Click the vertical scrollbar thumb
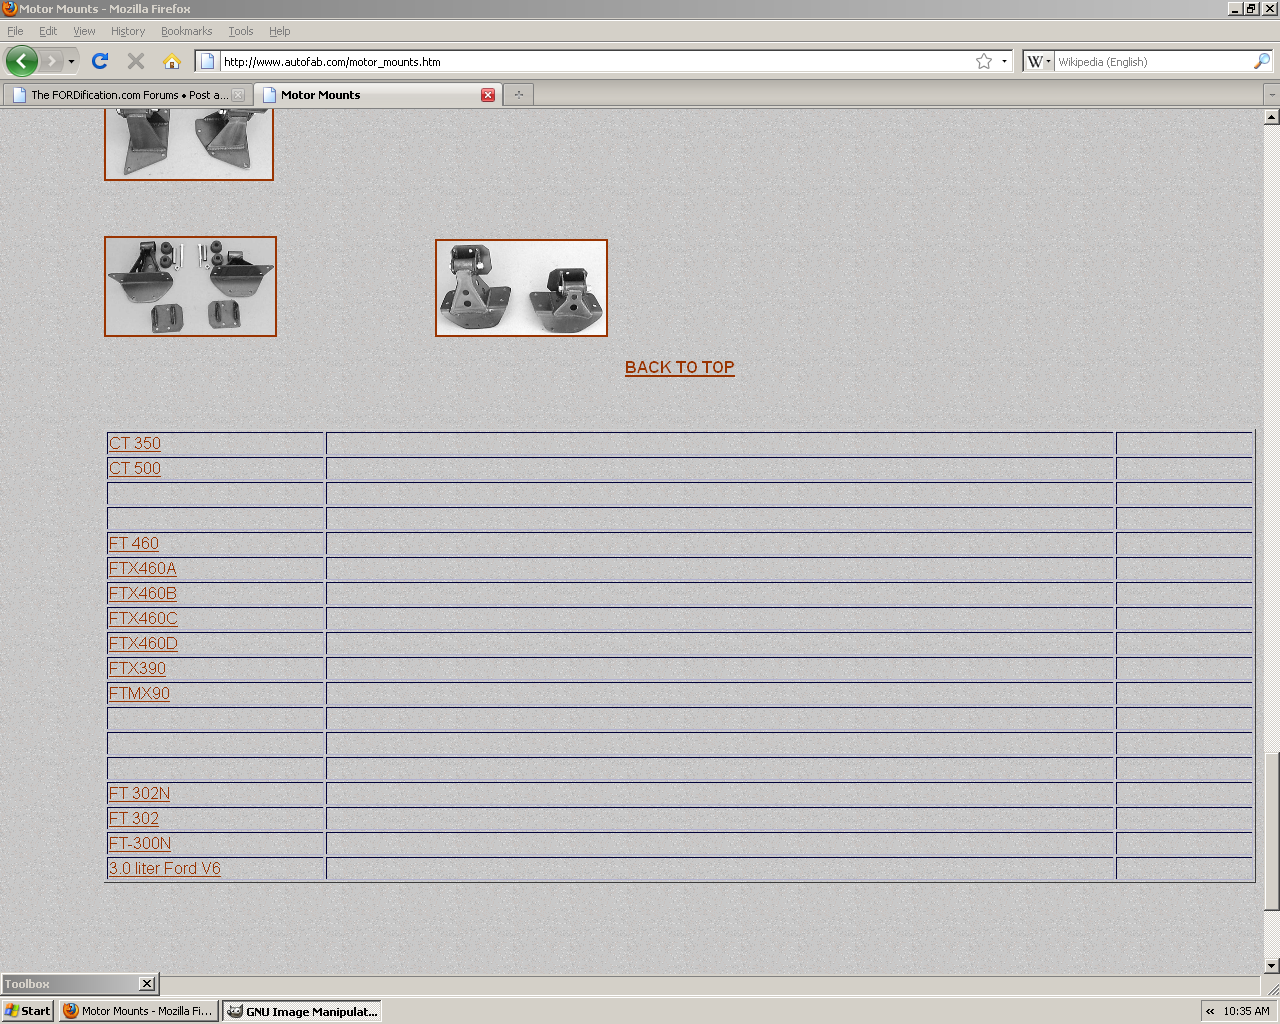1280x1024 pixels. point(1272,831)
